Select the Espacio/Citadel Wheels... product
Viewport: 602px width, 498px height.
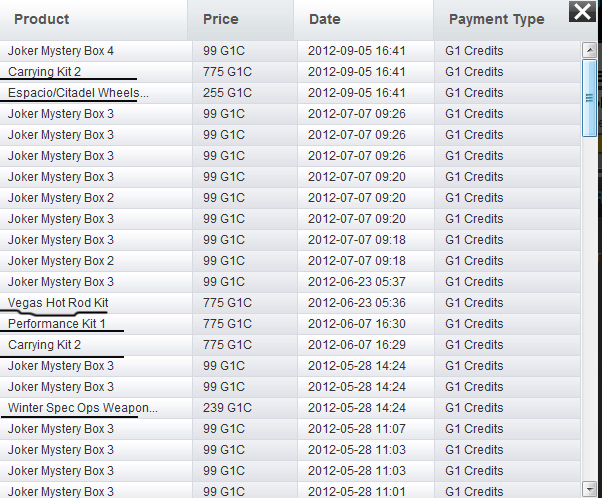click(78, 93)
